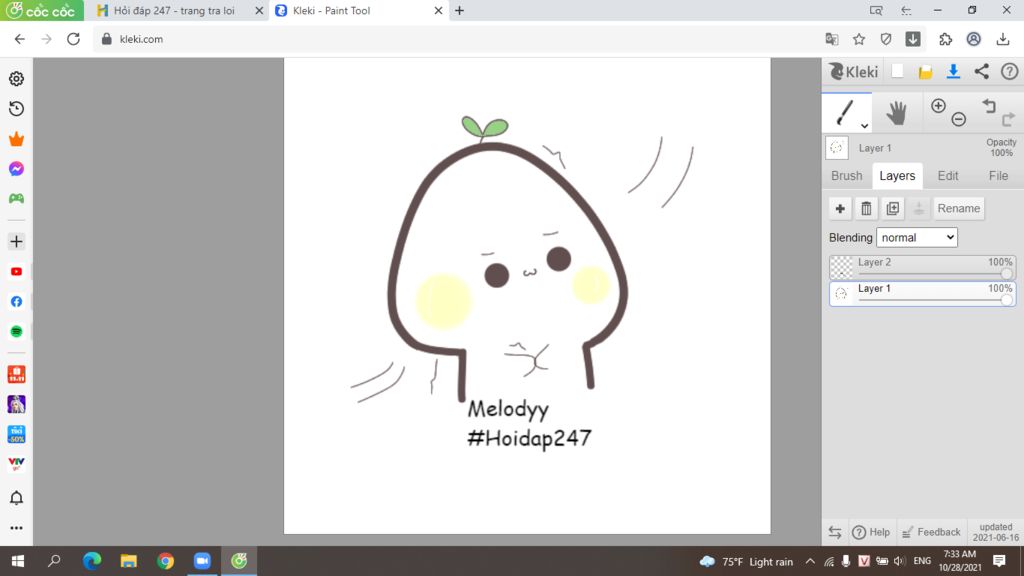This screenshot has width=1024, height=576.
Task: Switch to Hỏi đáp 247 browser tab
Action: click(174, 10)
